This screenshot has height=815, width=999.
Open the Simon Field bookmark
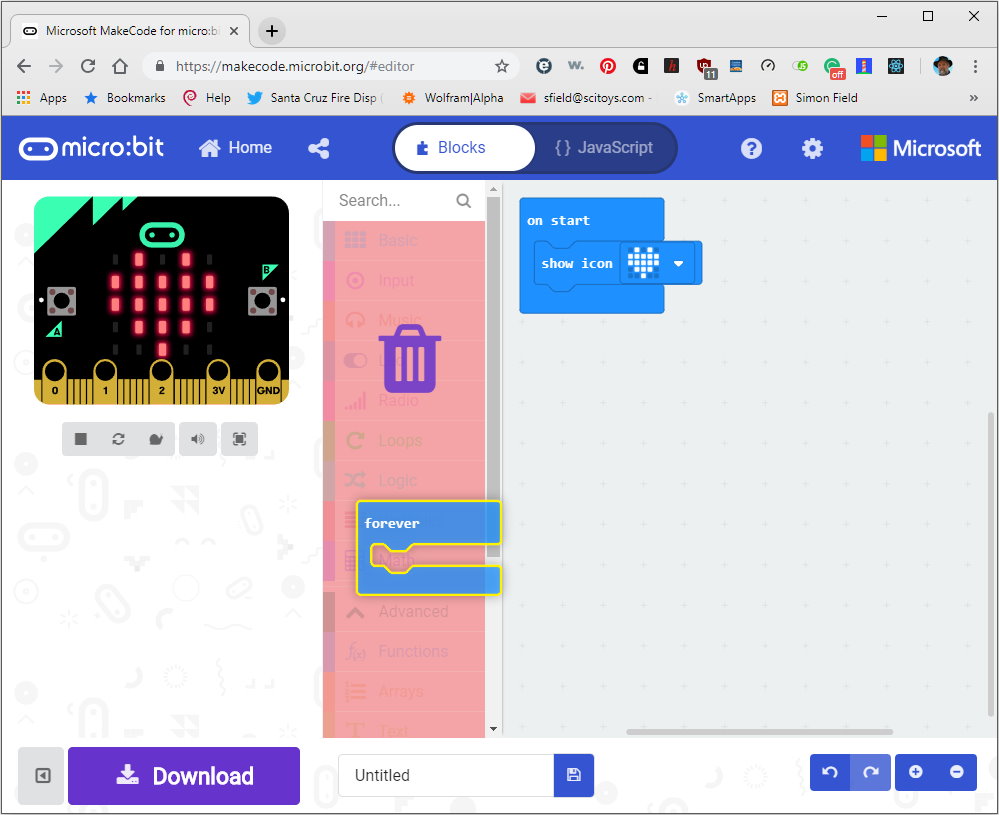pyautogui.click(x=815, y=97)
